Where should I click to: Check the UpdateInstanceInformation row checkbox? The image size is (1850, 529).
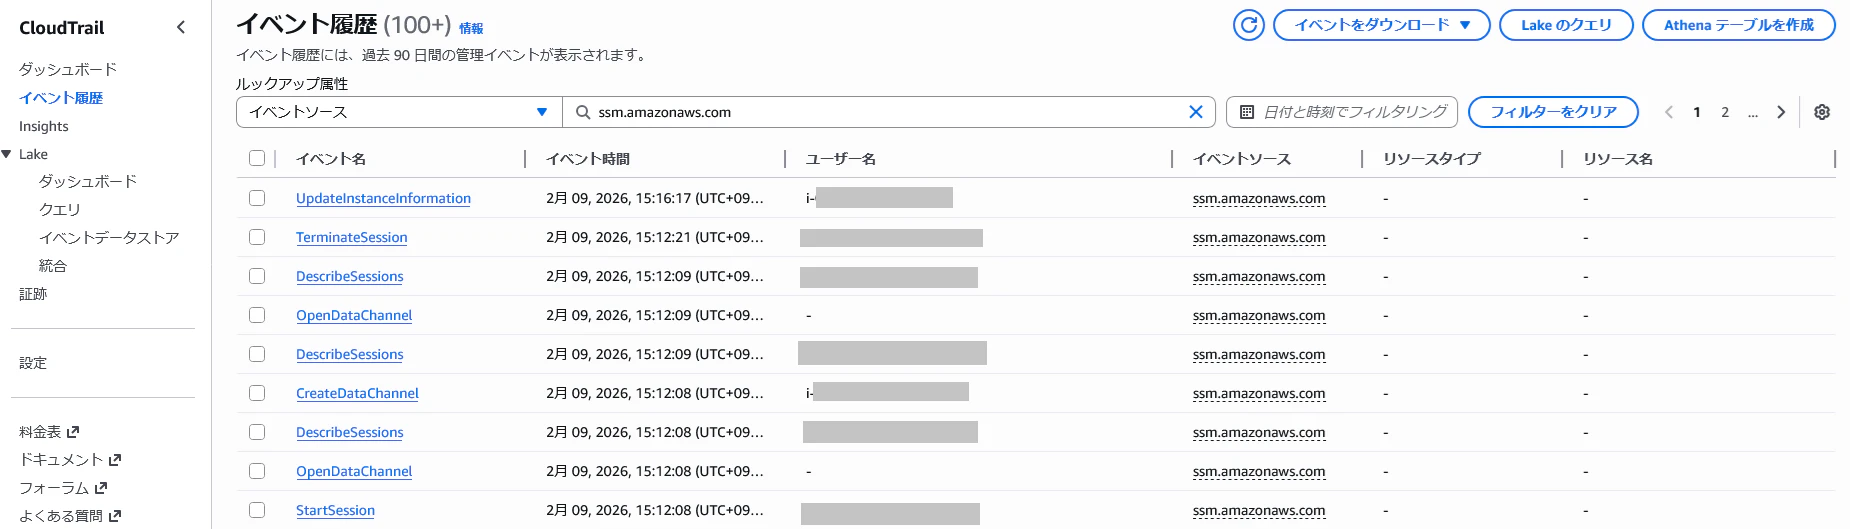257,198
